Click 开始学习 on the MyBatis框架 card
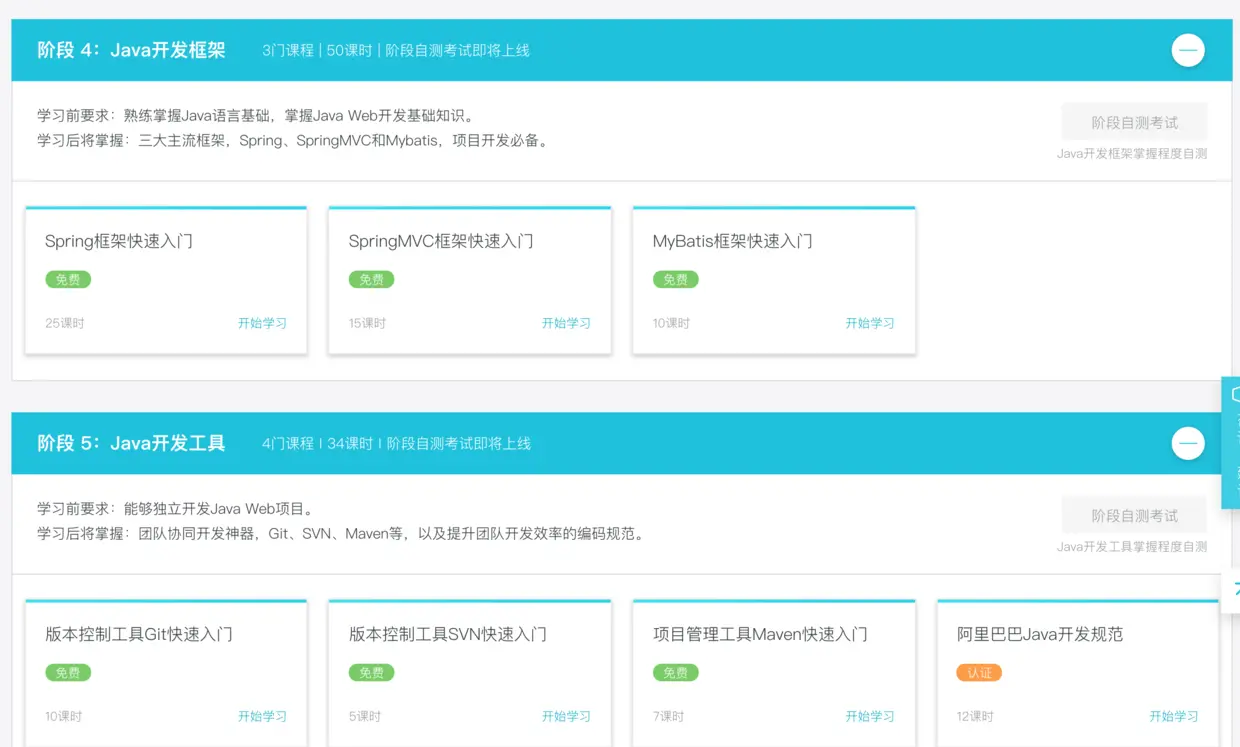This screenshot has width=1240, height=747. coord(870,323)
